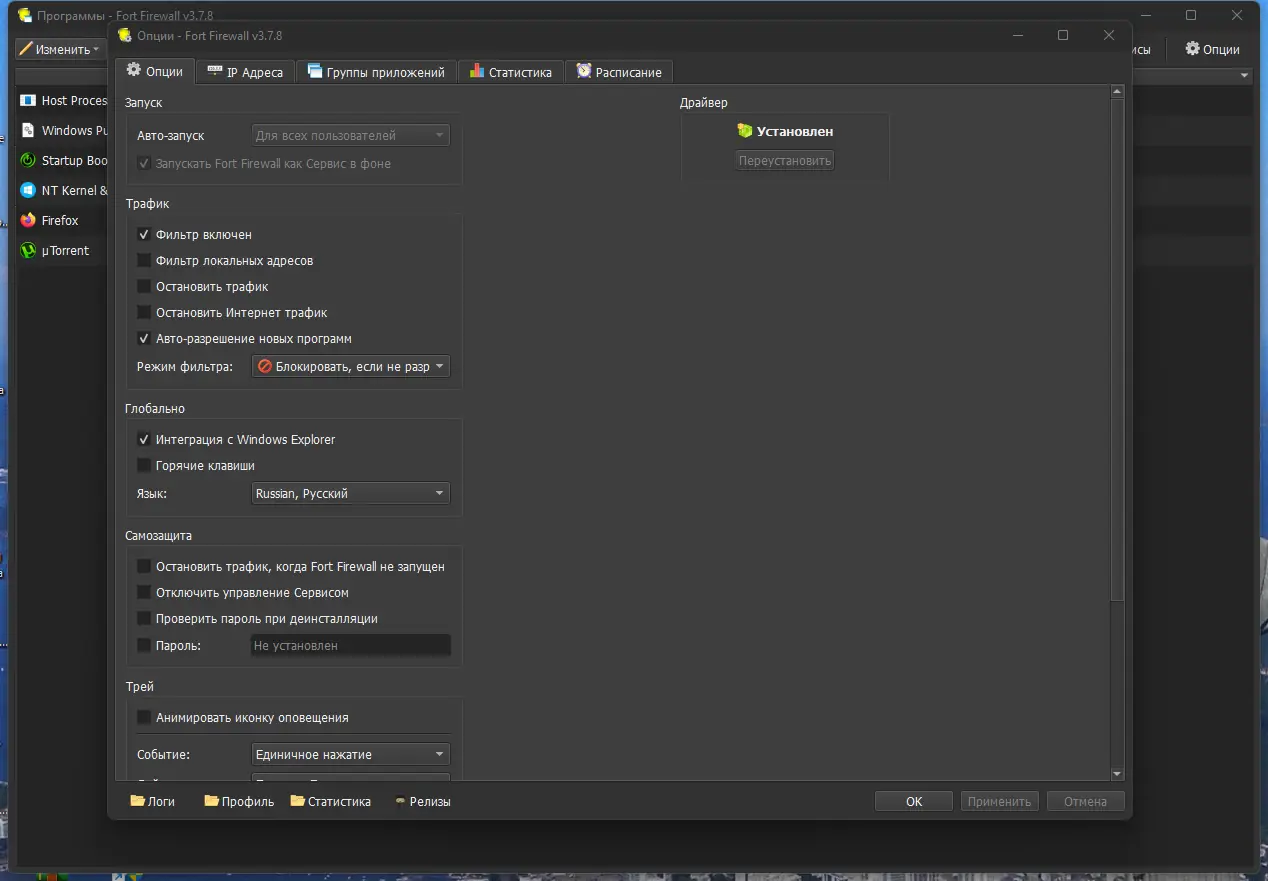The height and width of the screenshot is (881, 1268).
Task: Click the IP Адреса tab icon
Action: 214,71
